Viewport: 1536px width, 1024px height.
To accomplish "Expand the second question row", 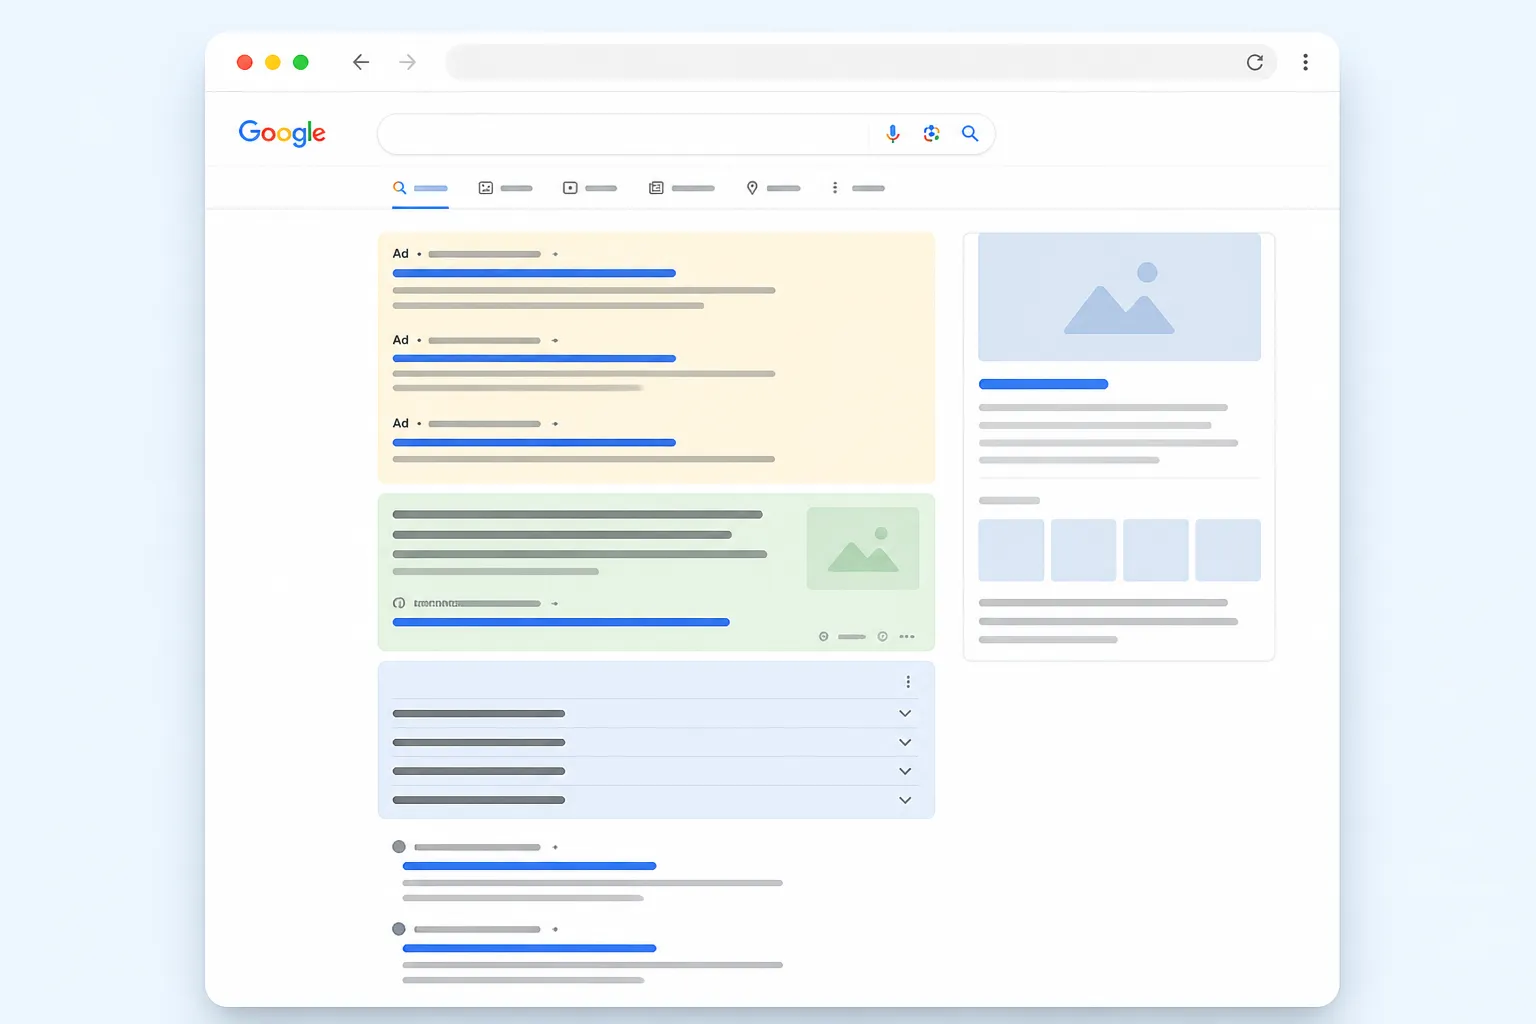I will pyautogui.click(x=655, y=742).
